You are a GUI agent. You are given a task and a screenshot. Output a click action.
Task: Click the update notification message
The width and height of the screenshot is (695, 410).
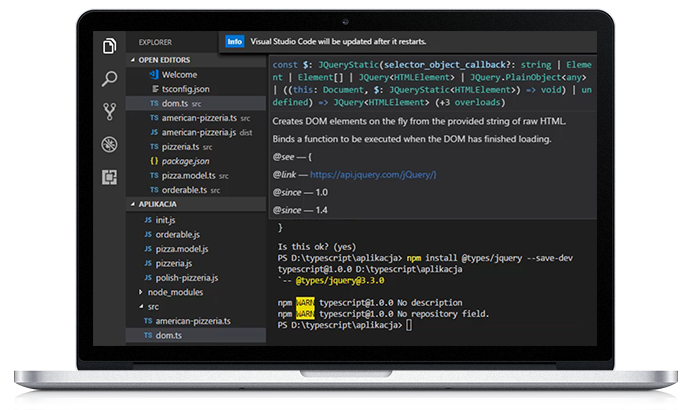[338, 42]
